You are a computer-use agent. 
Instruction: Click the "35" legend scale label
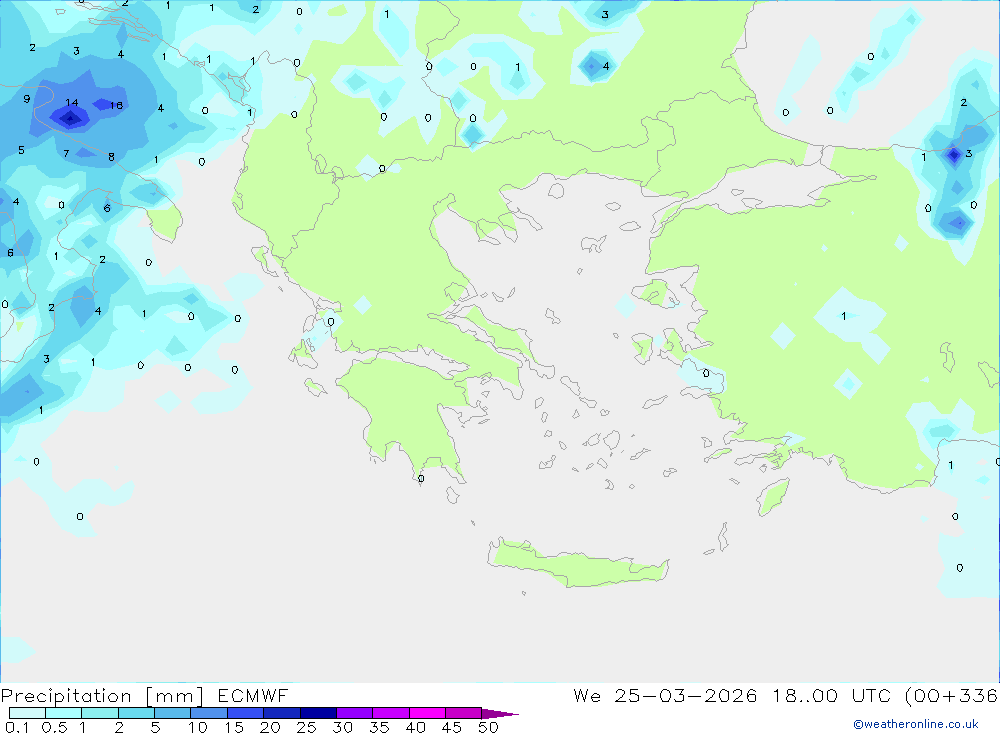coord(379,727)
